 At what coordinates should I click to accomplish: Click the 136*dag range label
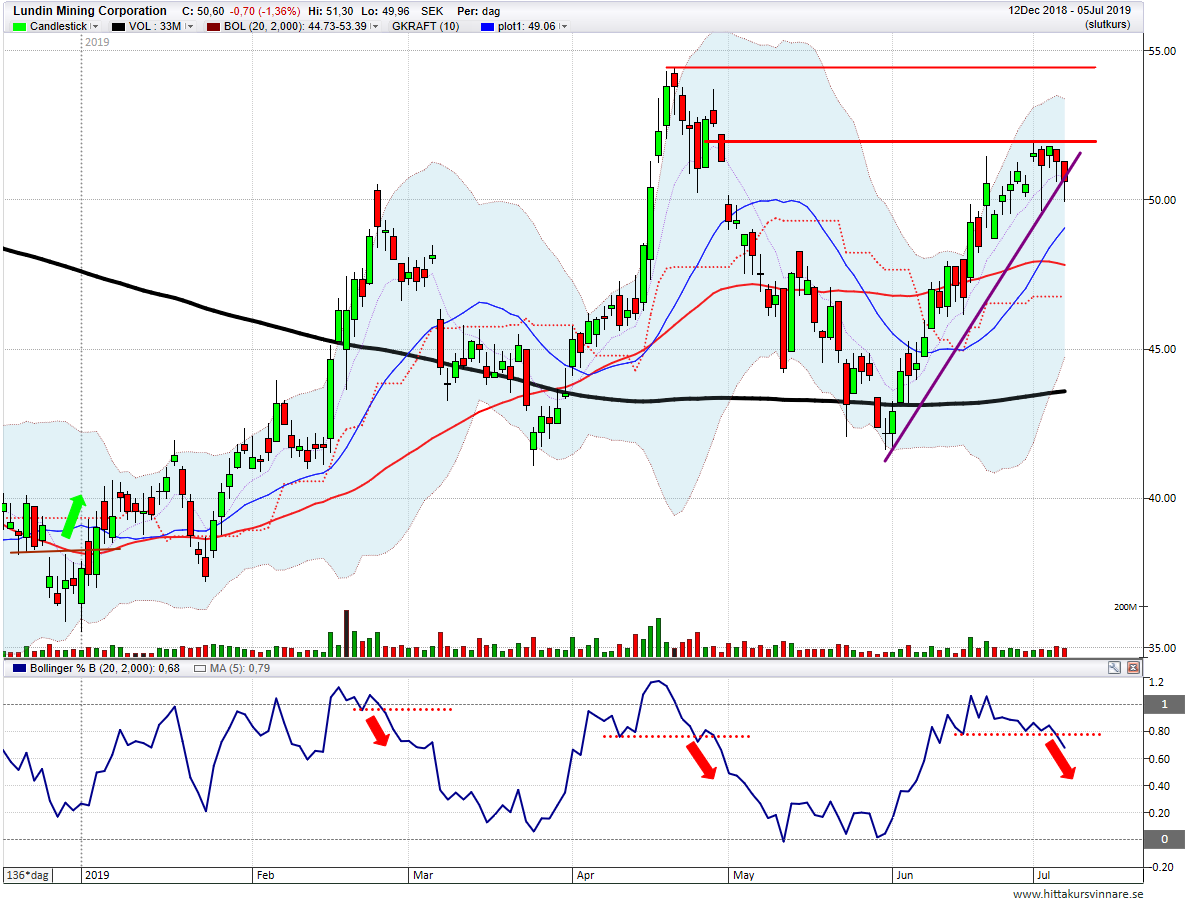pyautogui.click(x=28, y=875)
